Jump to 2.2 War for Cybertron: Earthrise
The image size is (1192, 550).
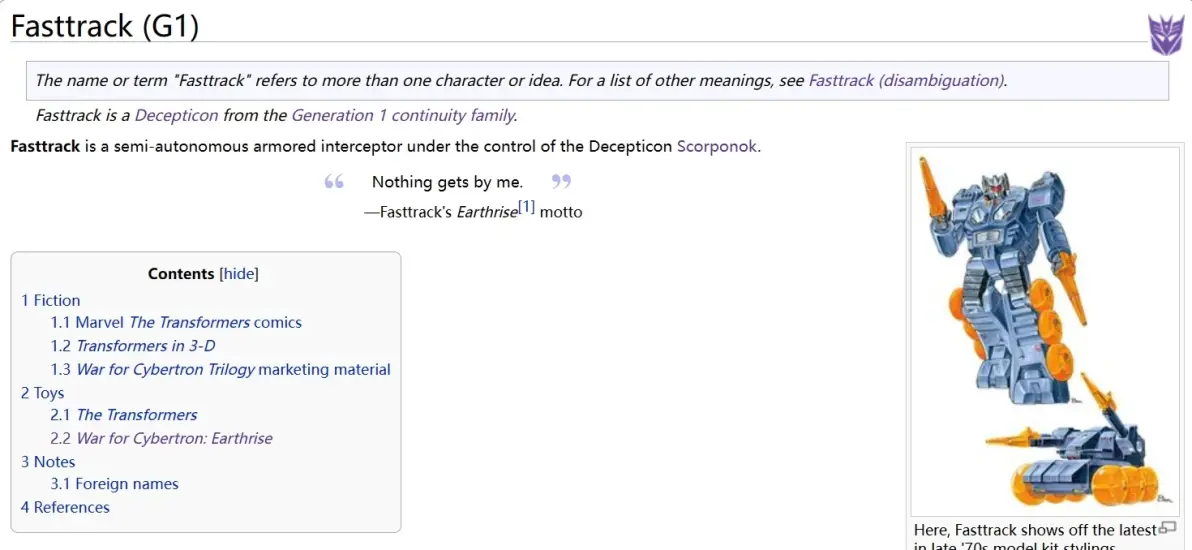[x=161, y=438]
